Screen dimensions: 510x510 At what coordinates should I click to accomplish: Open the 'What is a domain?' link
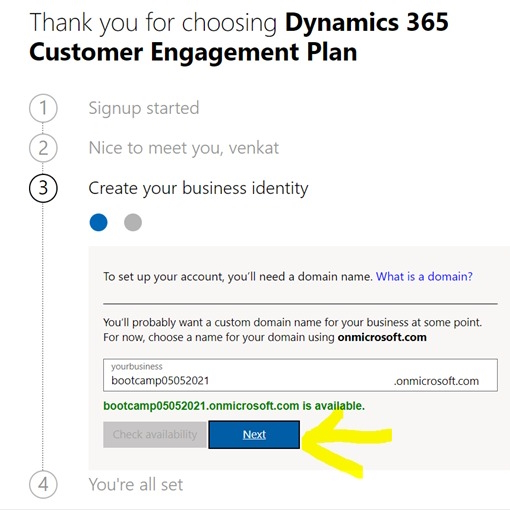point(424,276)
